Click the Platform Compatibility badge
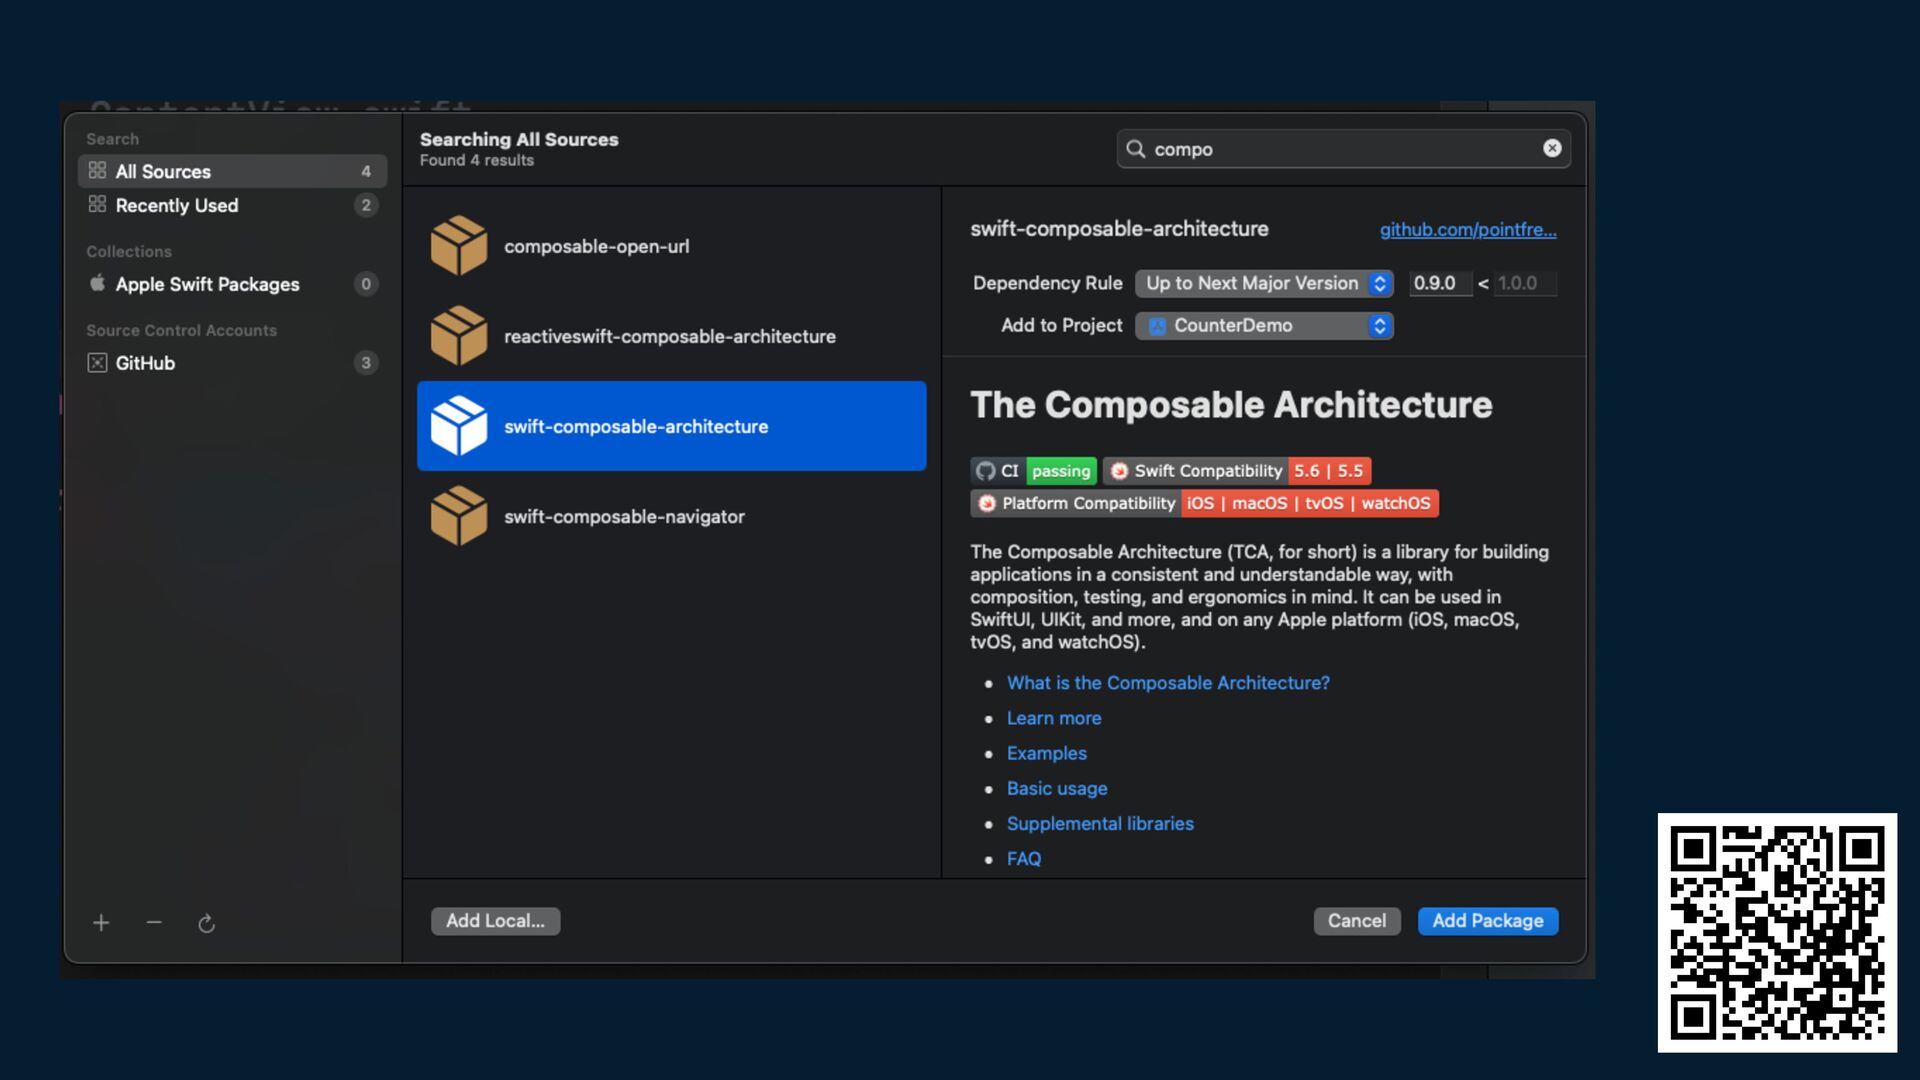Screen dimensions: 1920x1080 tap(1204, 503)
